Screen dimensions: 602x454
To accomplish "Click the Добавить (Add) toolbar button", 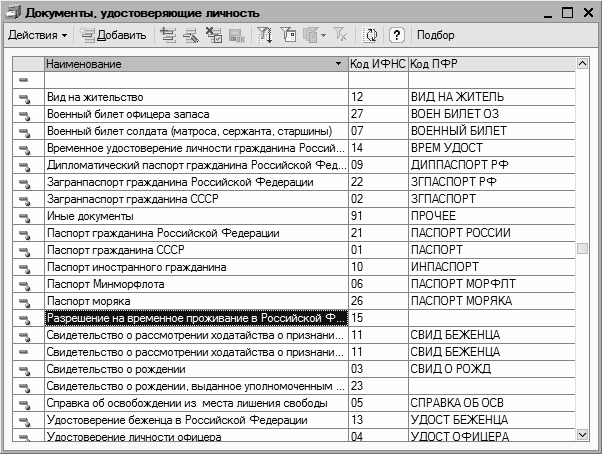I will coord(114,35).
